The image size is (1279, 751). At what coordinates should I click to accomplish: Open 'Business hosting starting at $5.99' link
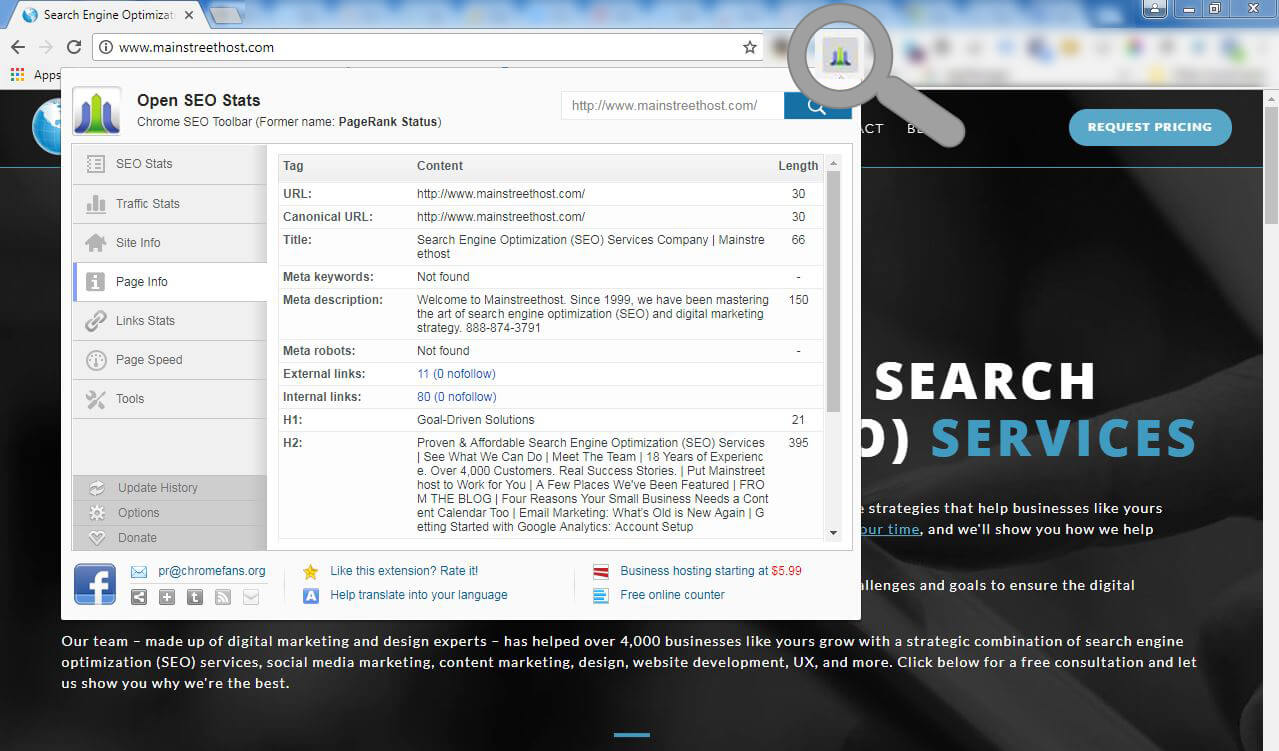[x=711, y=571]
